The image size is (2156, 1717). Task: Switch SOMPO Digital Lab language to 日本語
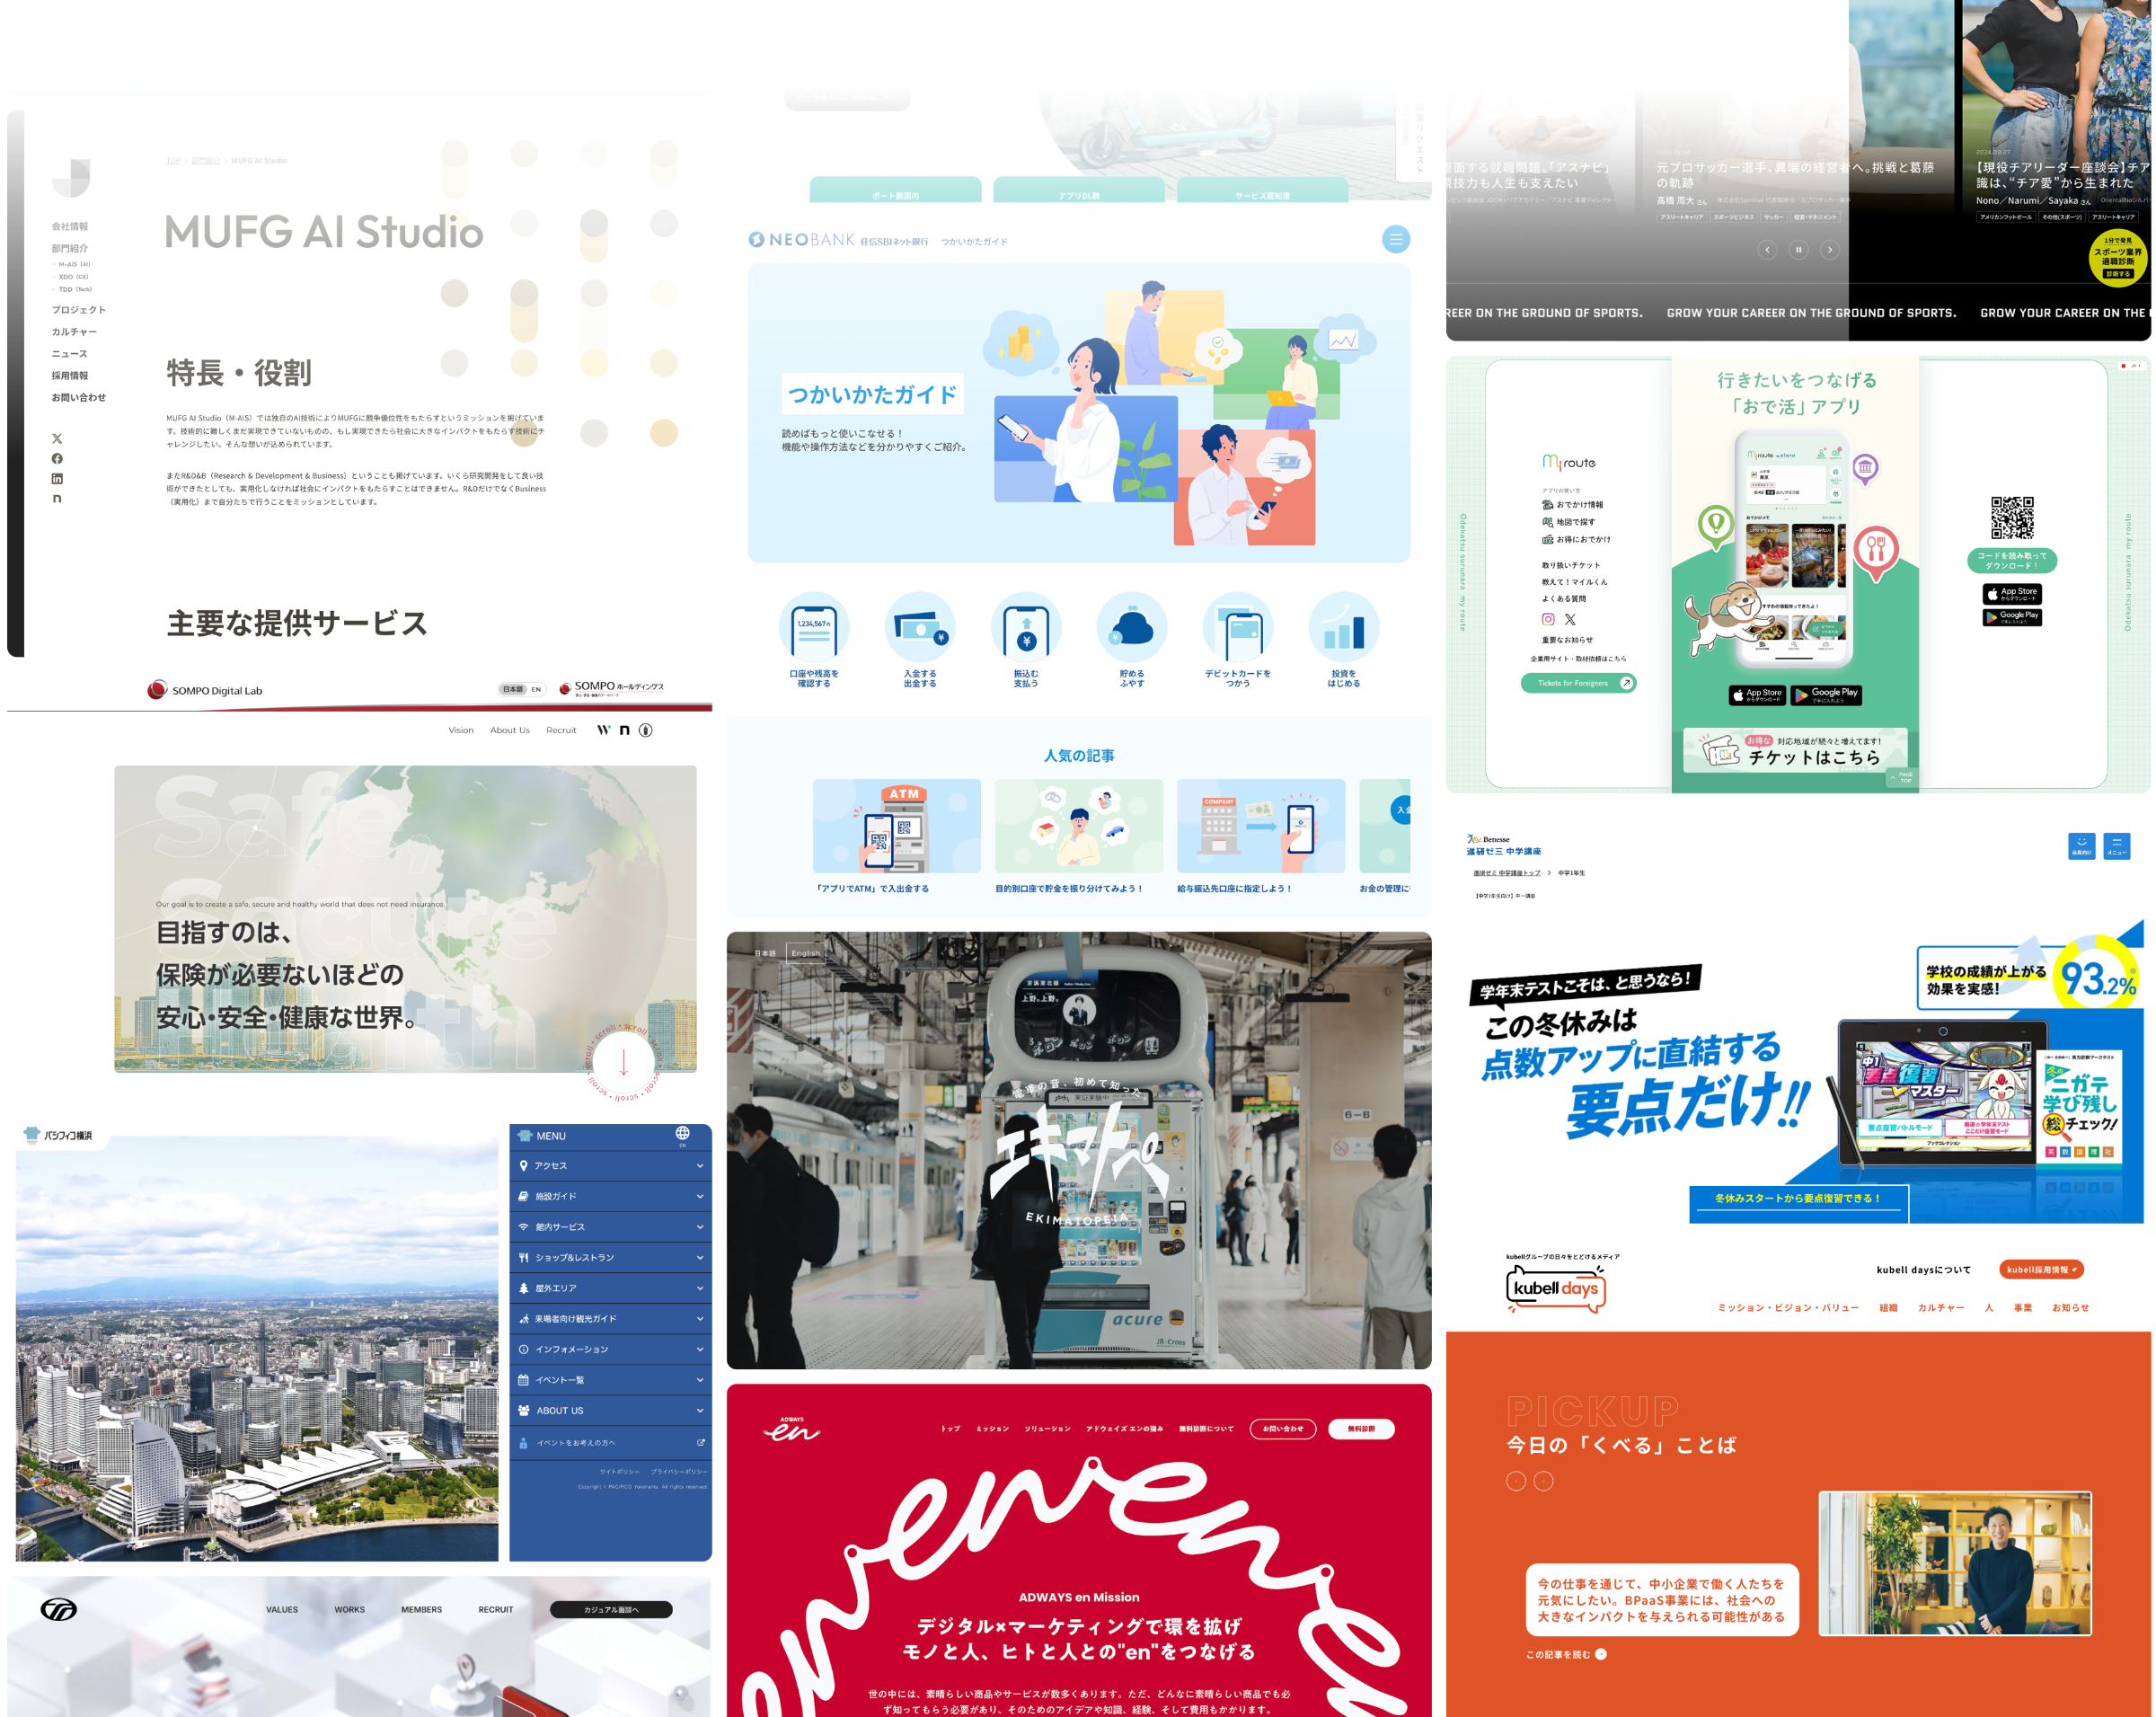512,689
